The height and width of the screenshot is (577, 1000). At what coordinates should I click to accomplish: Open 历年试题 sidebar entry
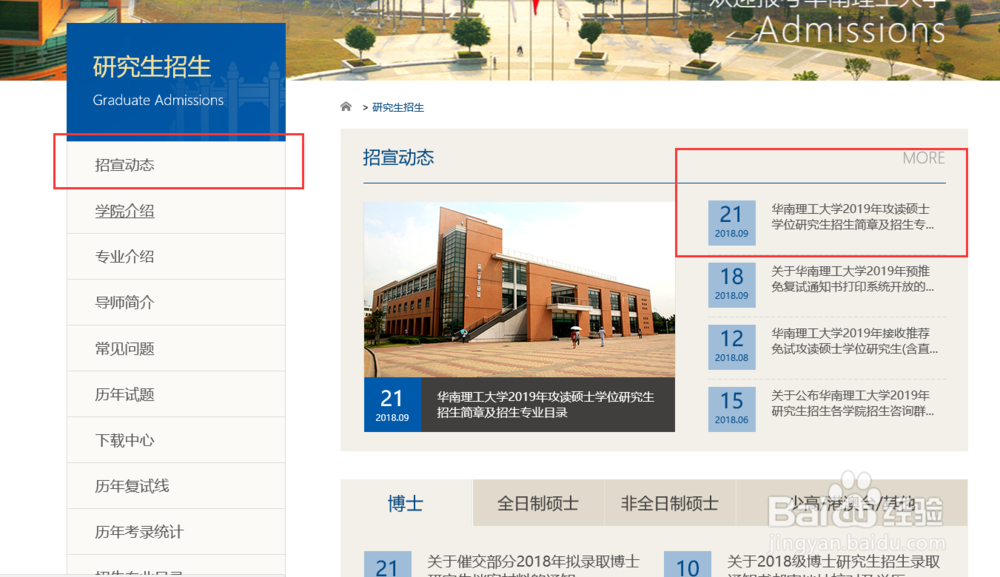[x=176, y=395]
